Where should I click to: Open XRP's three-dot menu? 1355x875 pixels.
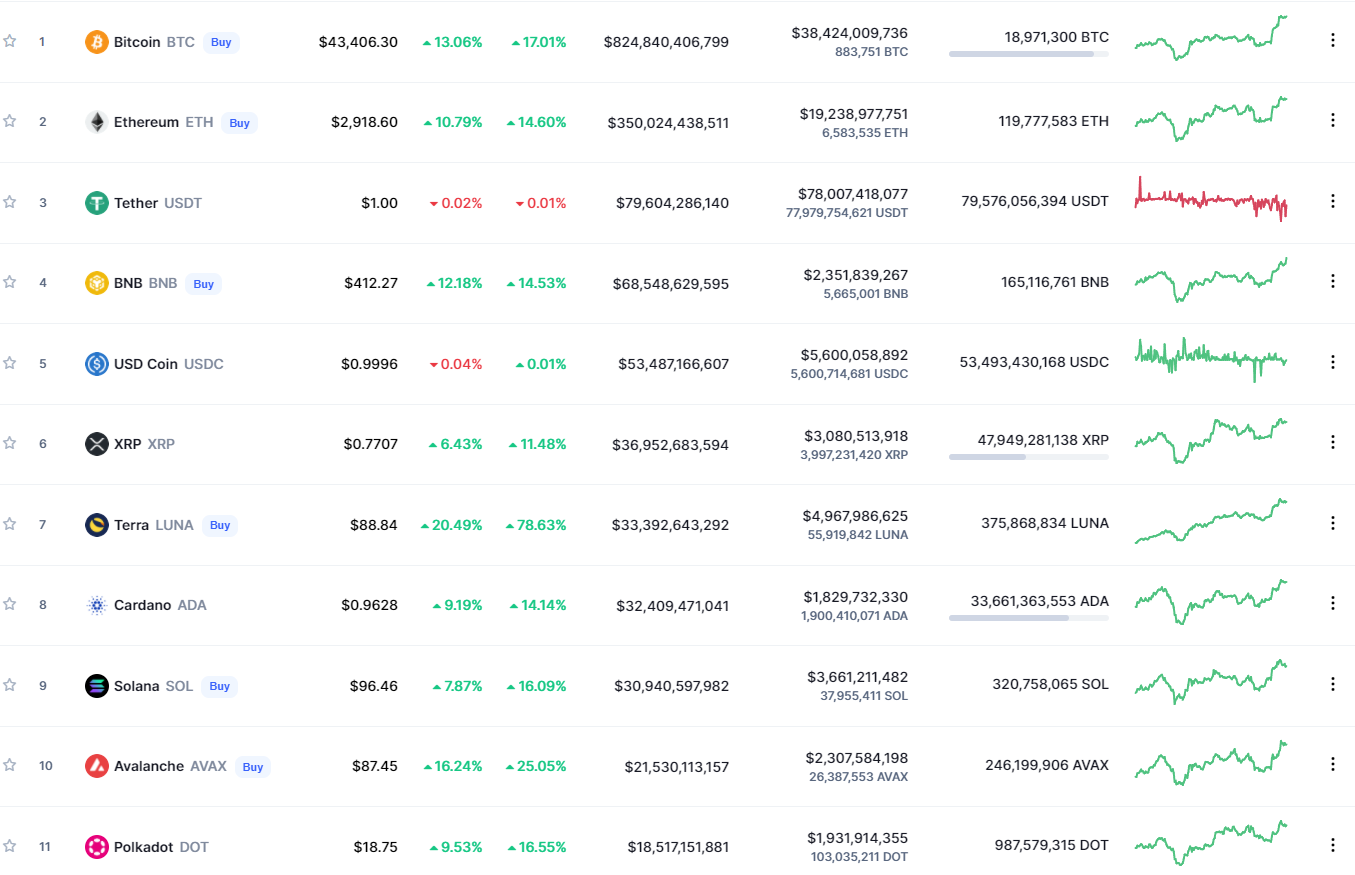pos(1332,442)
